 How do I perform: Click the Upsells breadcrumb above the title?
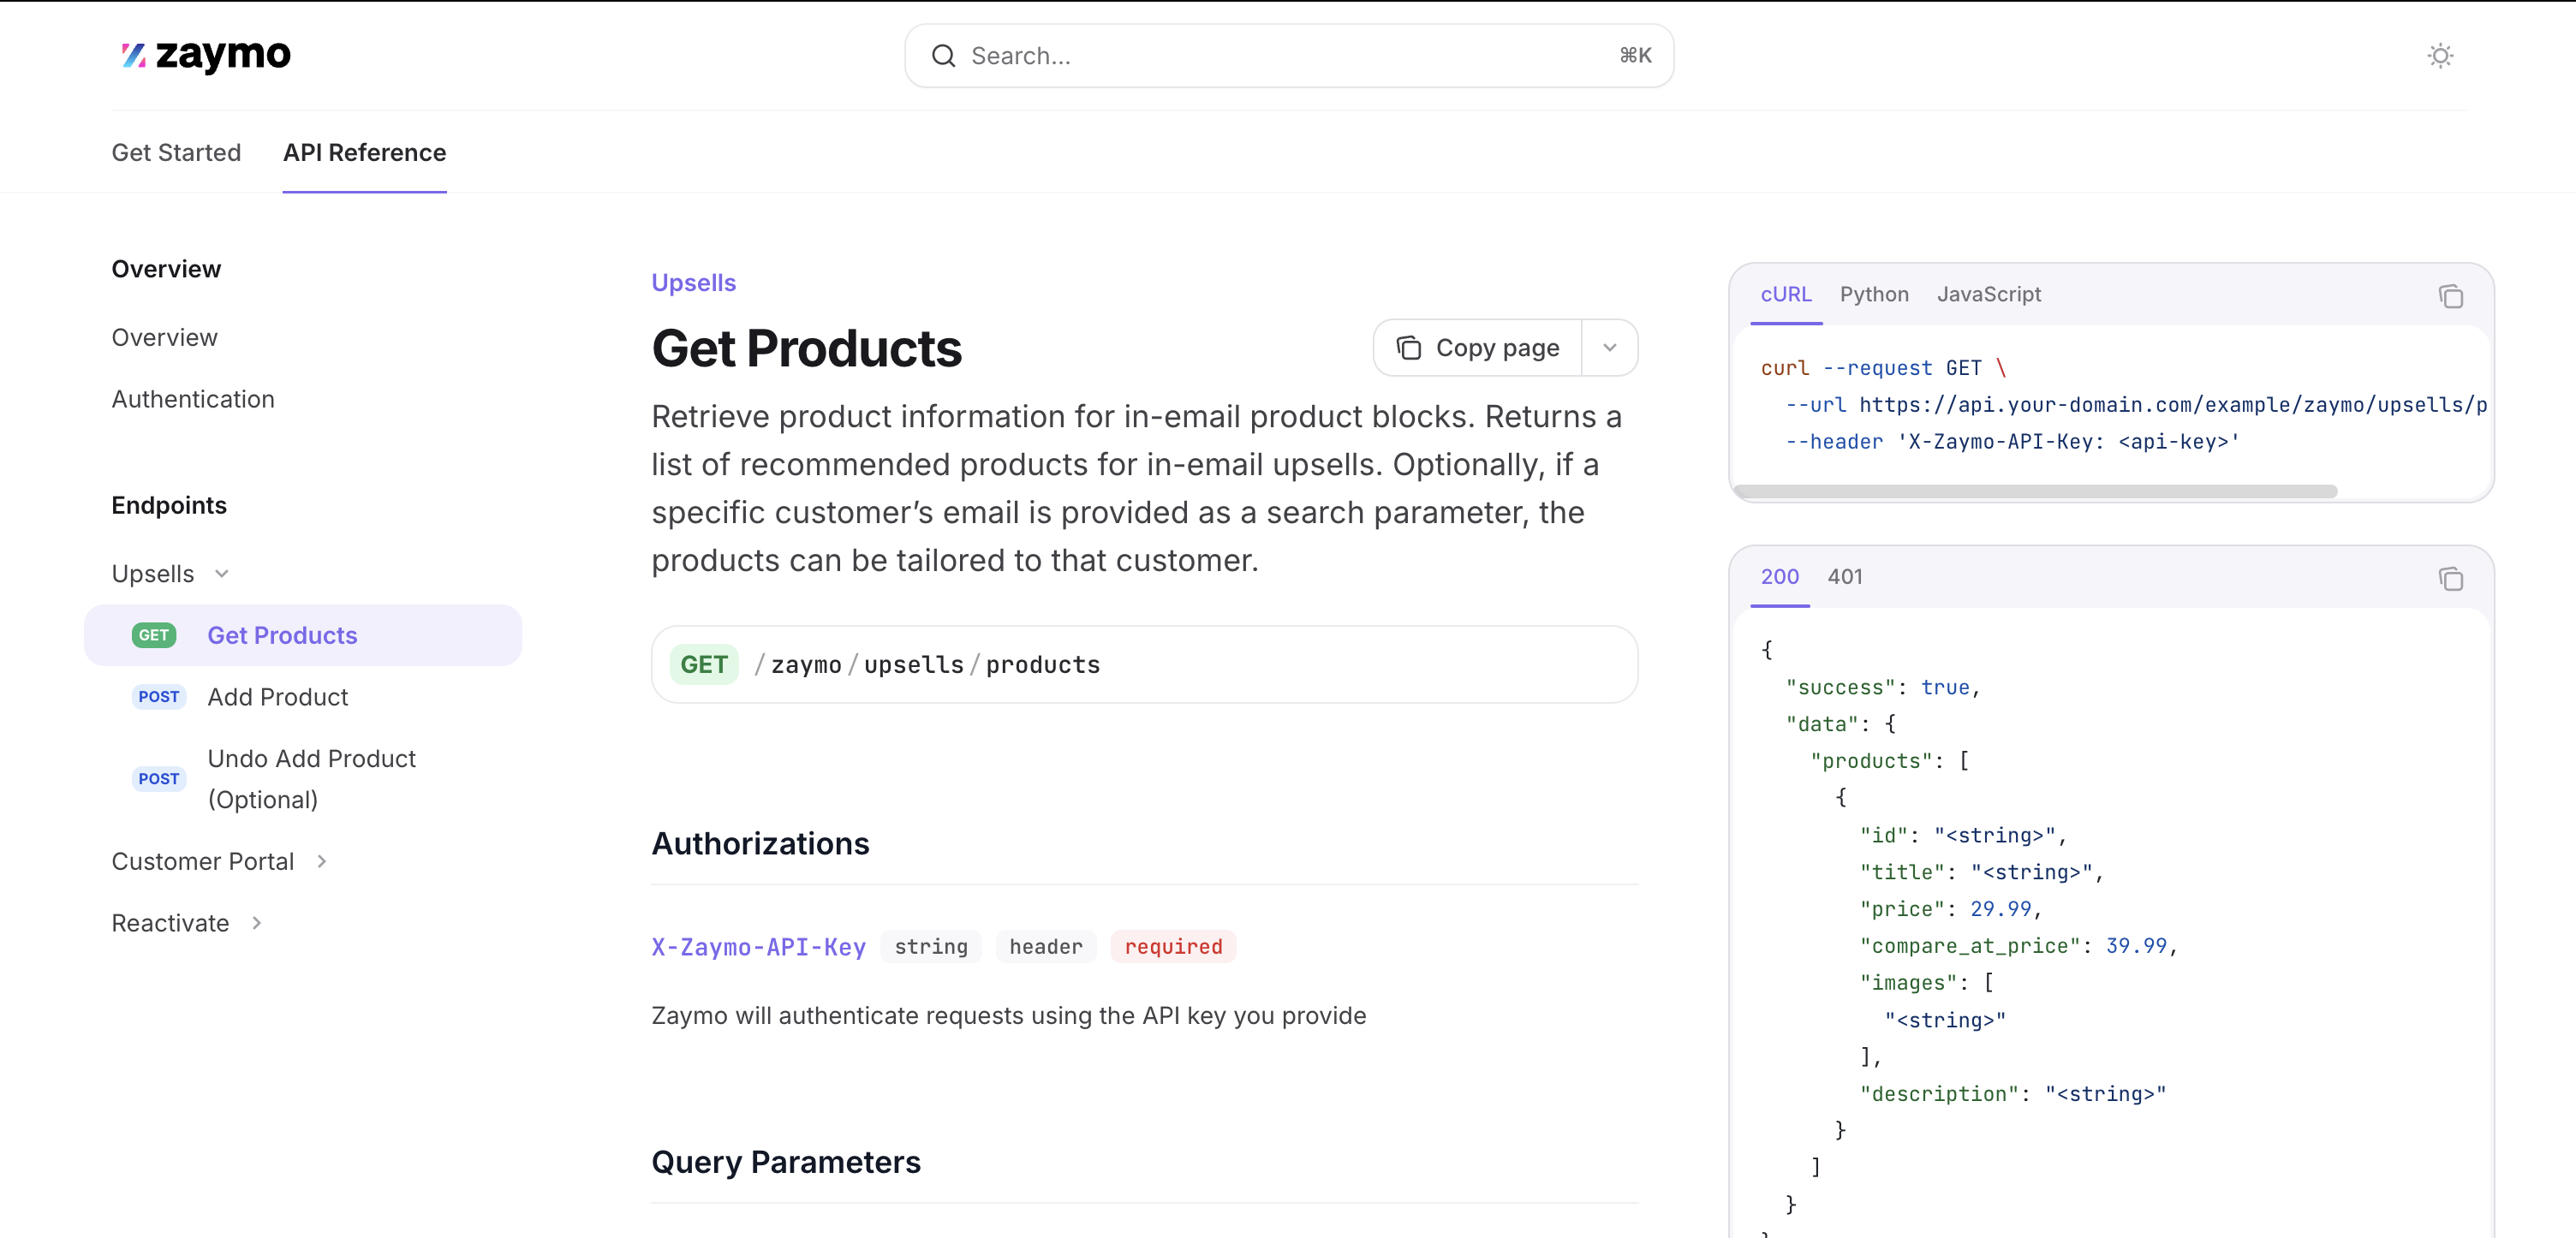[x=694, y=283]
